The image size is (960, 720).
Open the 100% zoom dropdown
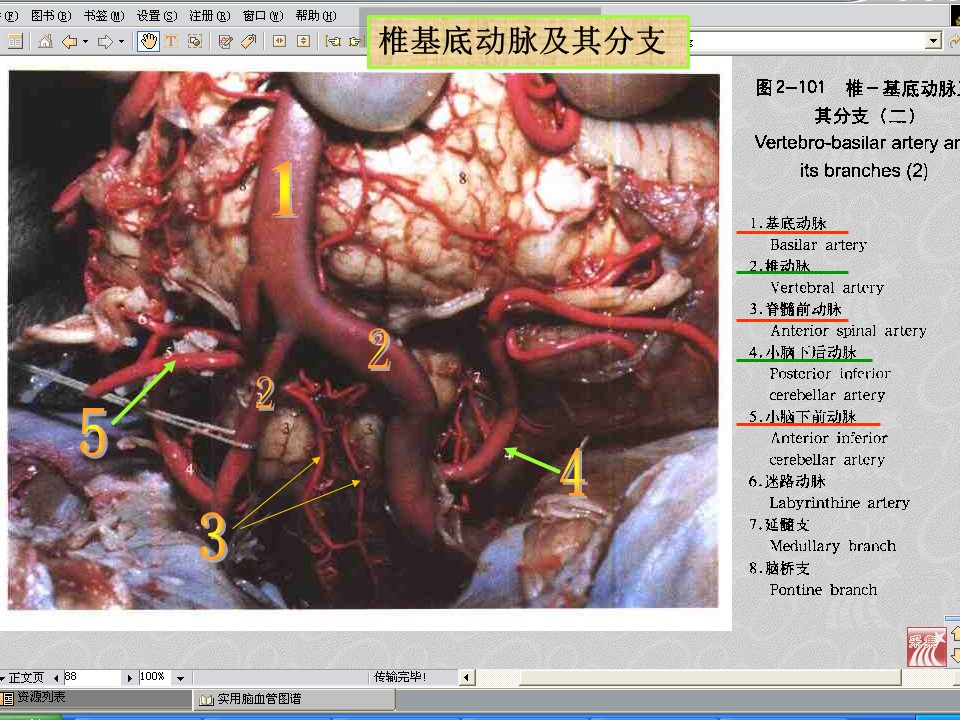[180, 678]
